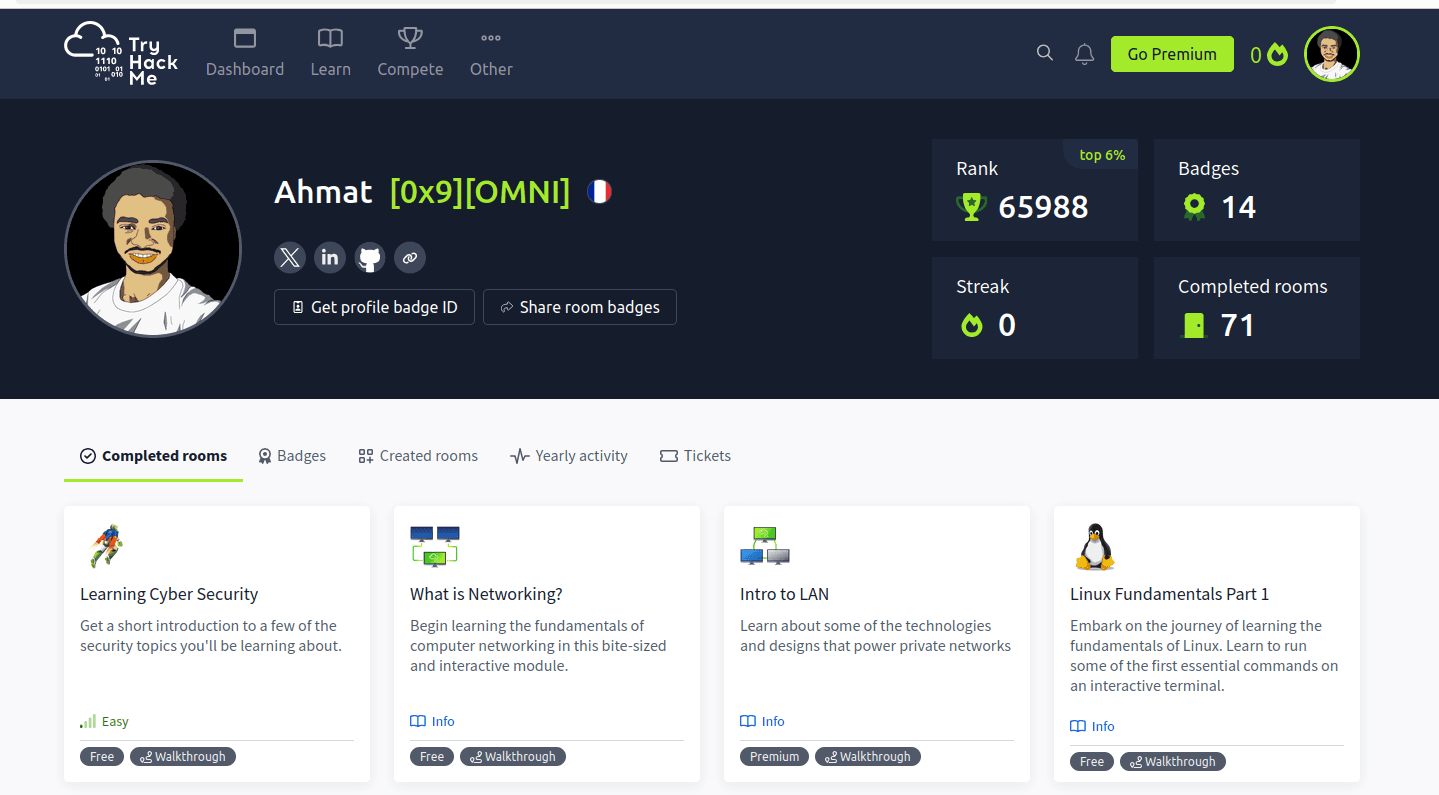The height and width of the screenshot is (795, 1439).
Task: Open the user avatar menu in navbar
Action: point(1331,54)
